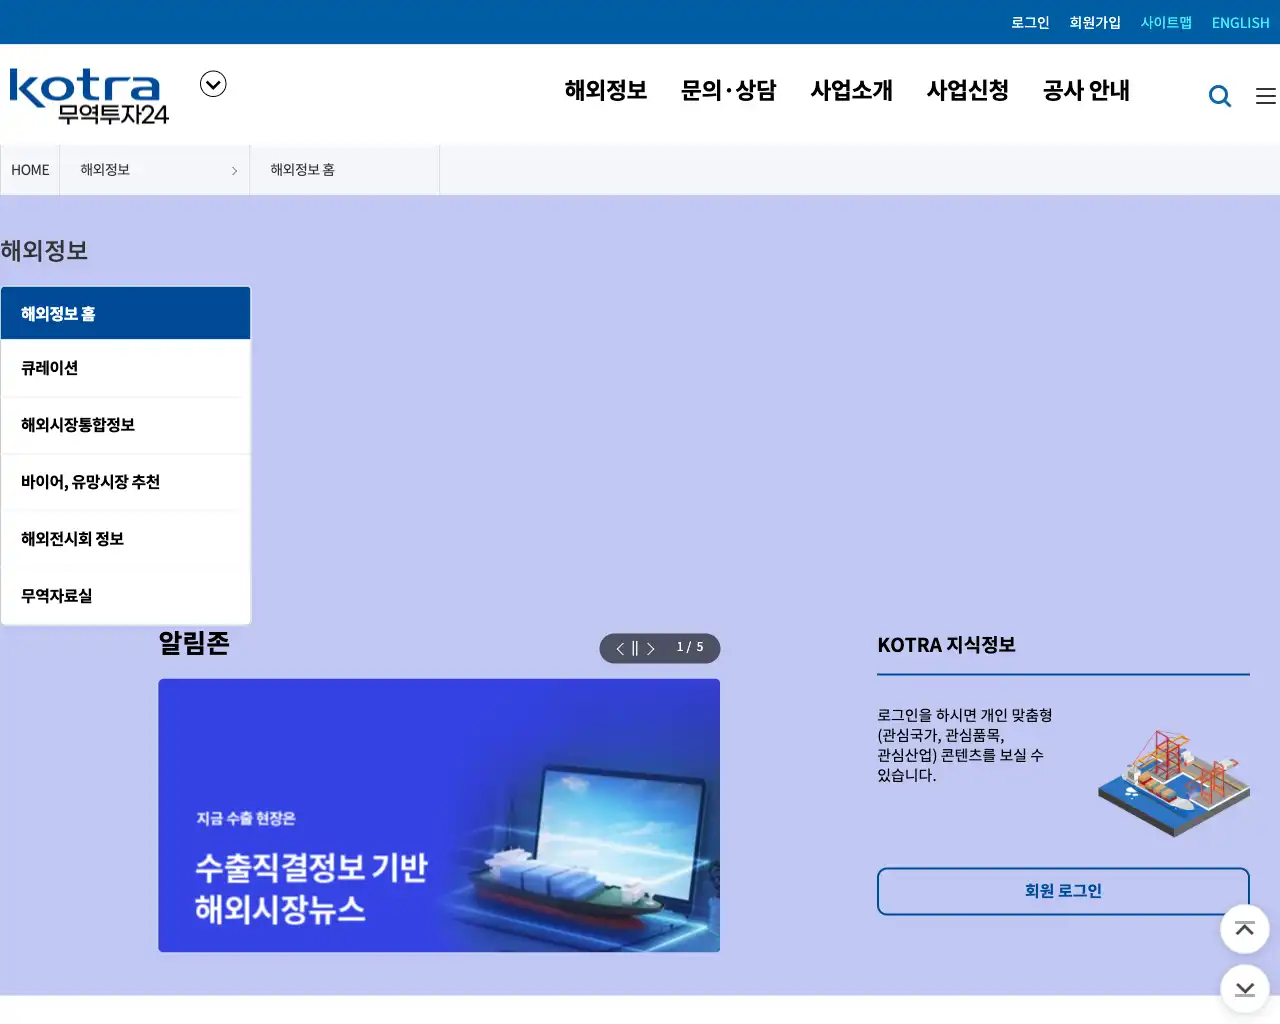
Task: Click the 회원 로그인 button
Action: click(x=1063, y=891)
